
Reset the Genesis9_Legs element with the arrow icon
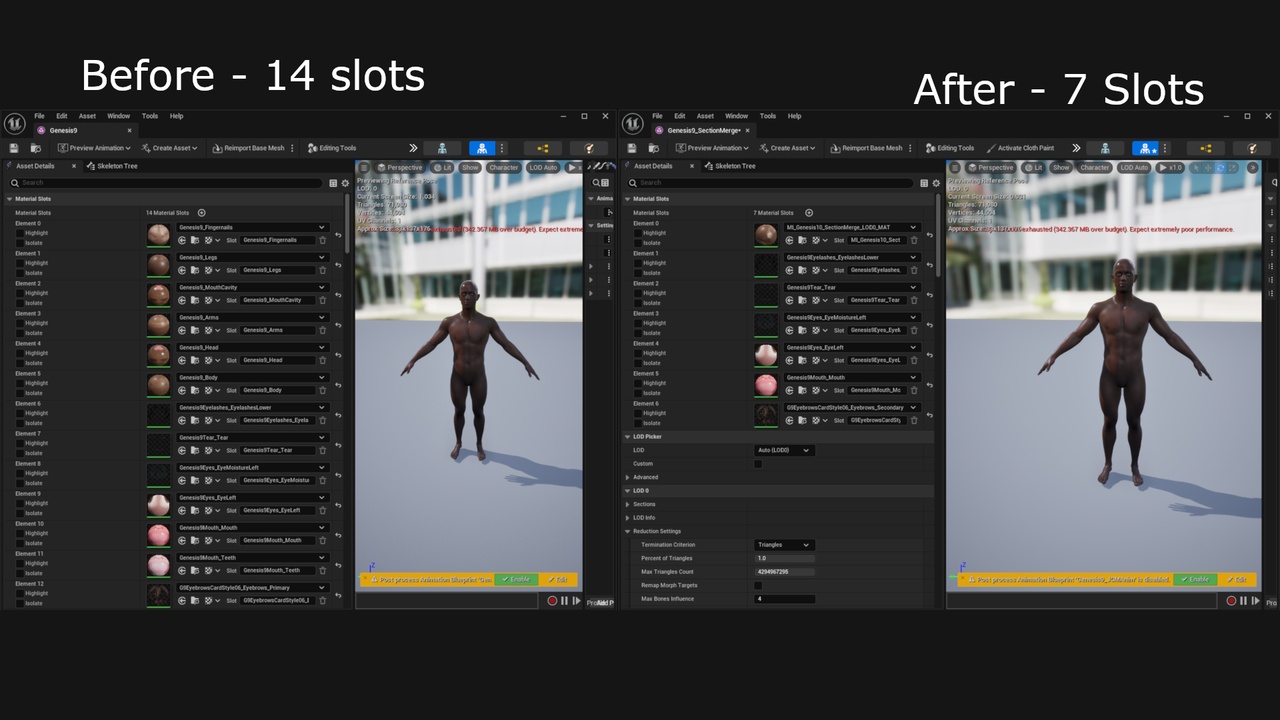(338, 265)
